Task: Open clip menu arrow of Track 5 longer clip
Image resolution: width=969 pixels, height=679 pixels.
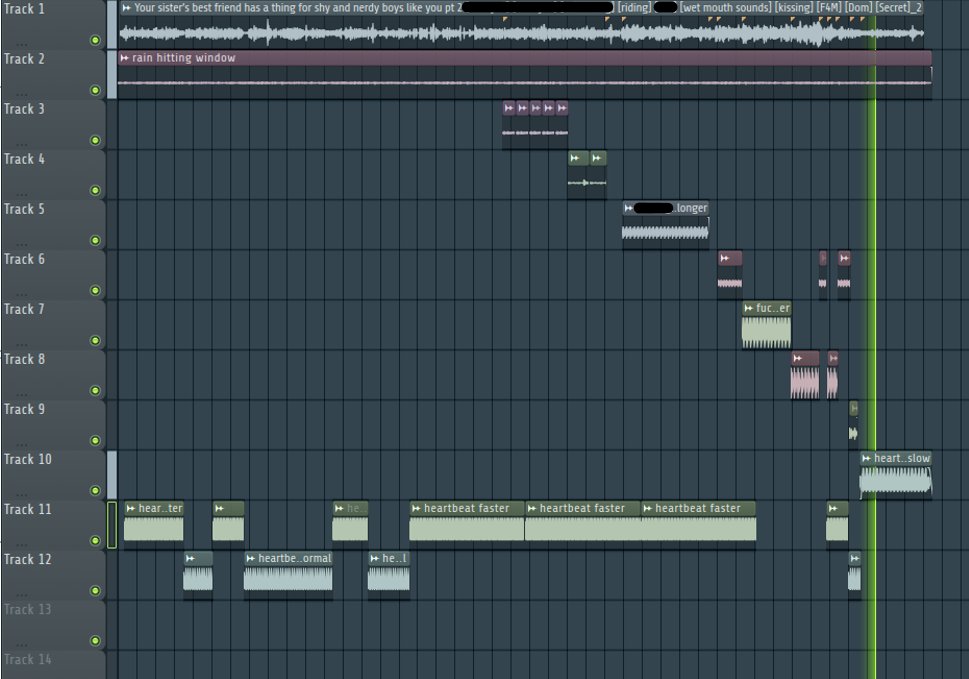Action: click(628, 208)
